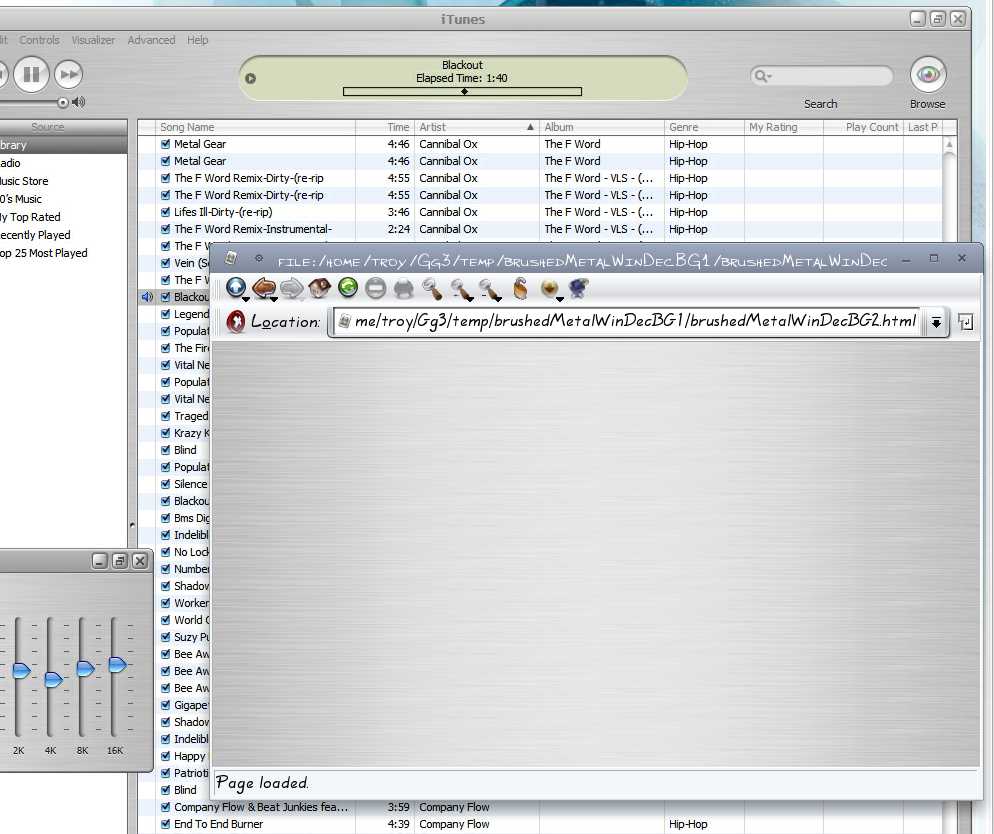Open the iTunes search magnifier dropdown
994x834 pixels.
(761, 76)
